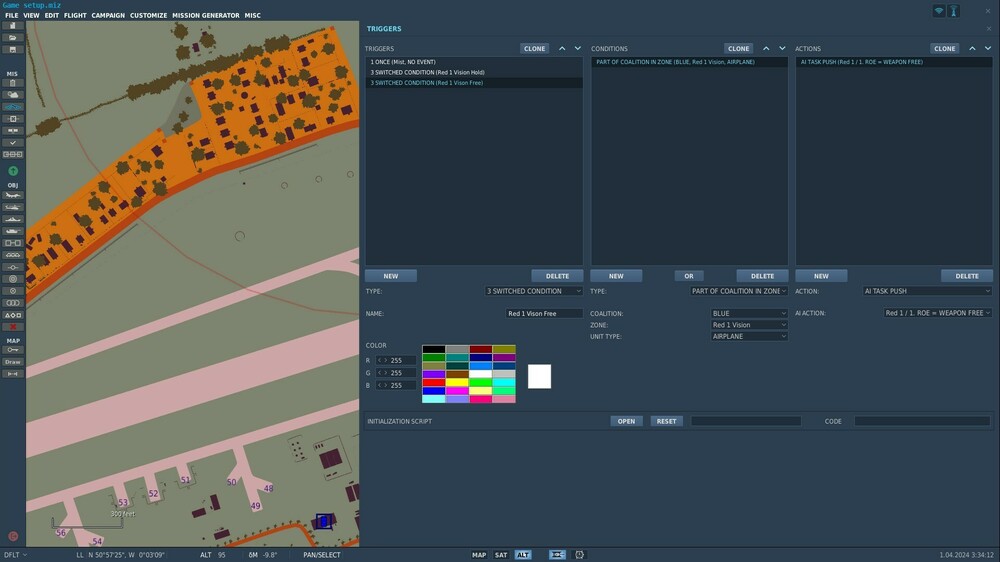Open the COALITION dropdown set to BLUE
The width and height of the screenshot is (1000, 562).
click(748, 313)
